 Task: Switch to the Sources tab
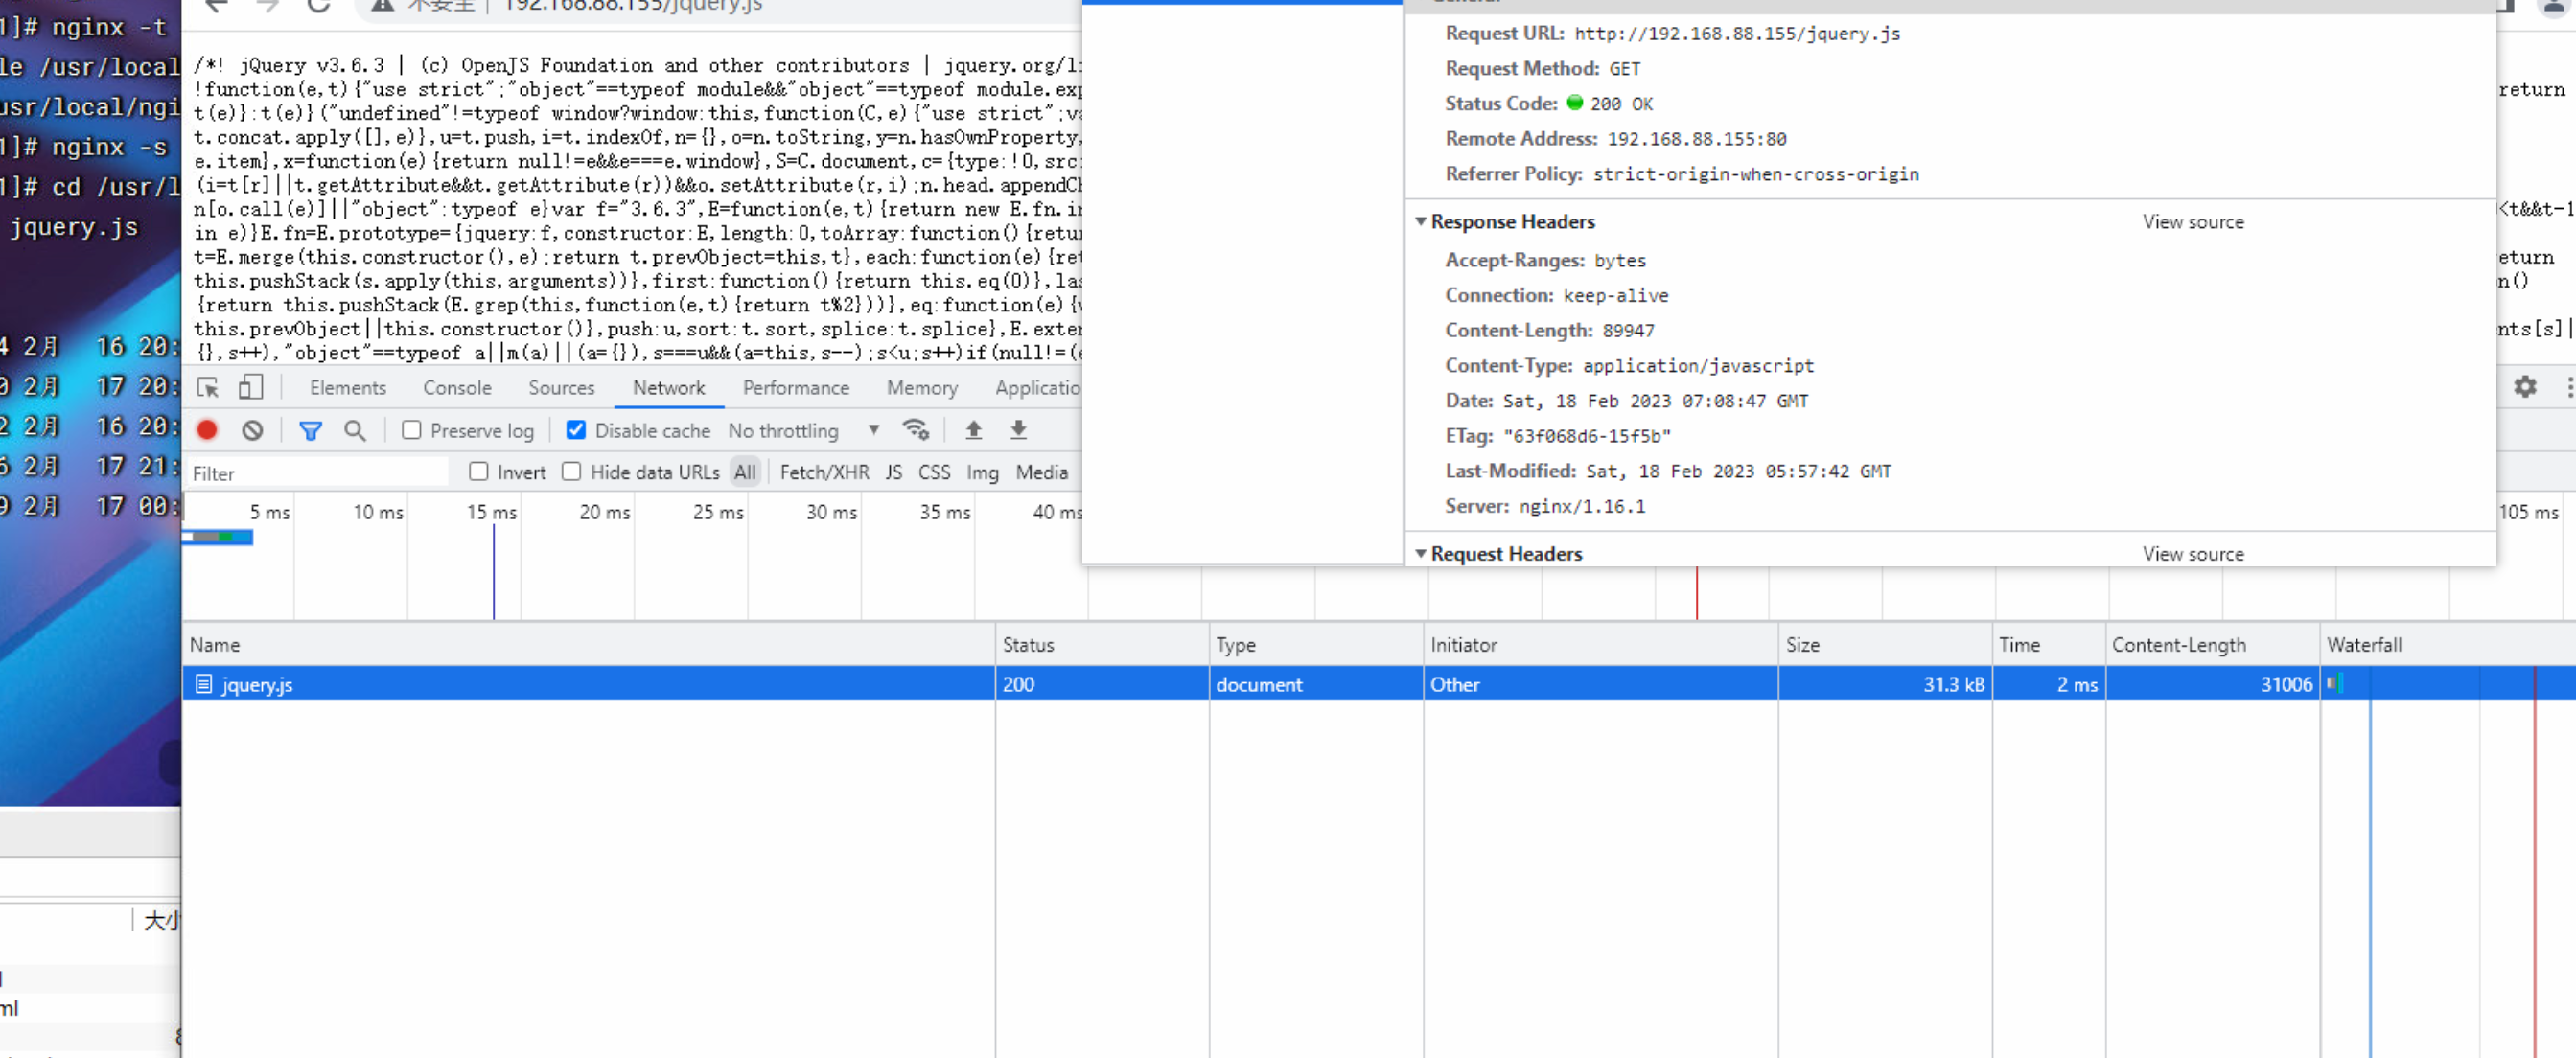(x=560, y=387)
